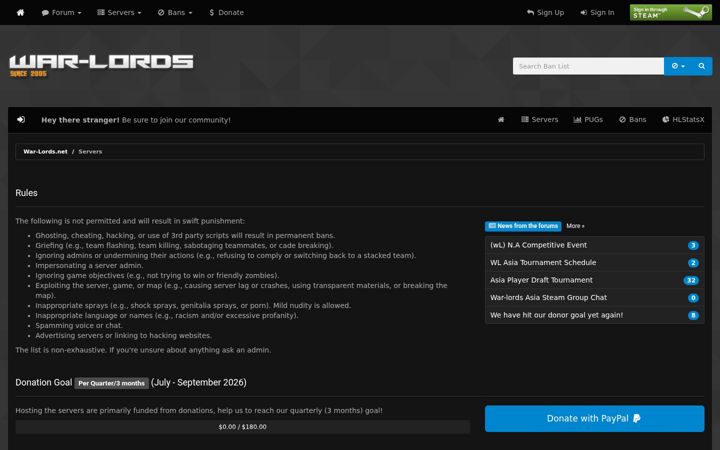
Task: Open the Forum dropdown menu
Action: tap(62, 12)
